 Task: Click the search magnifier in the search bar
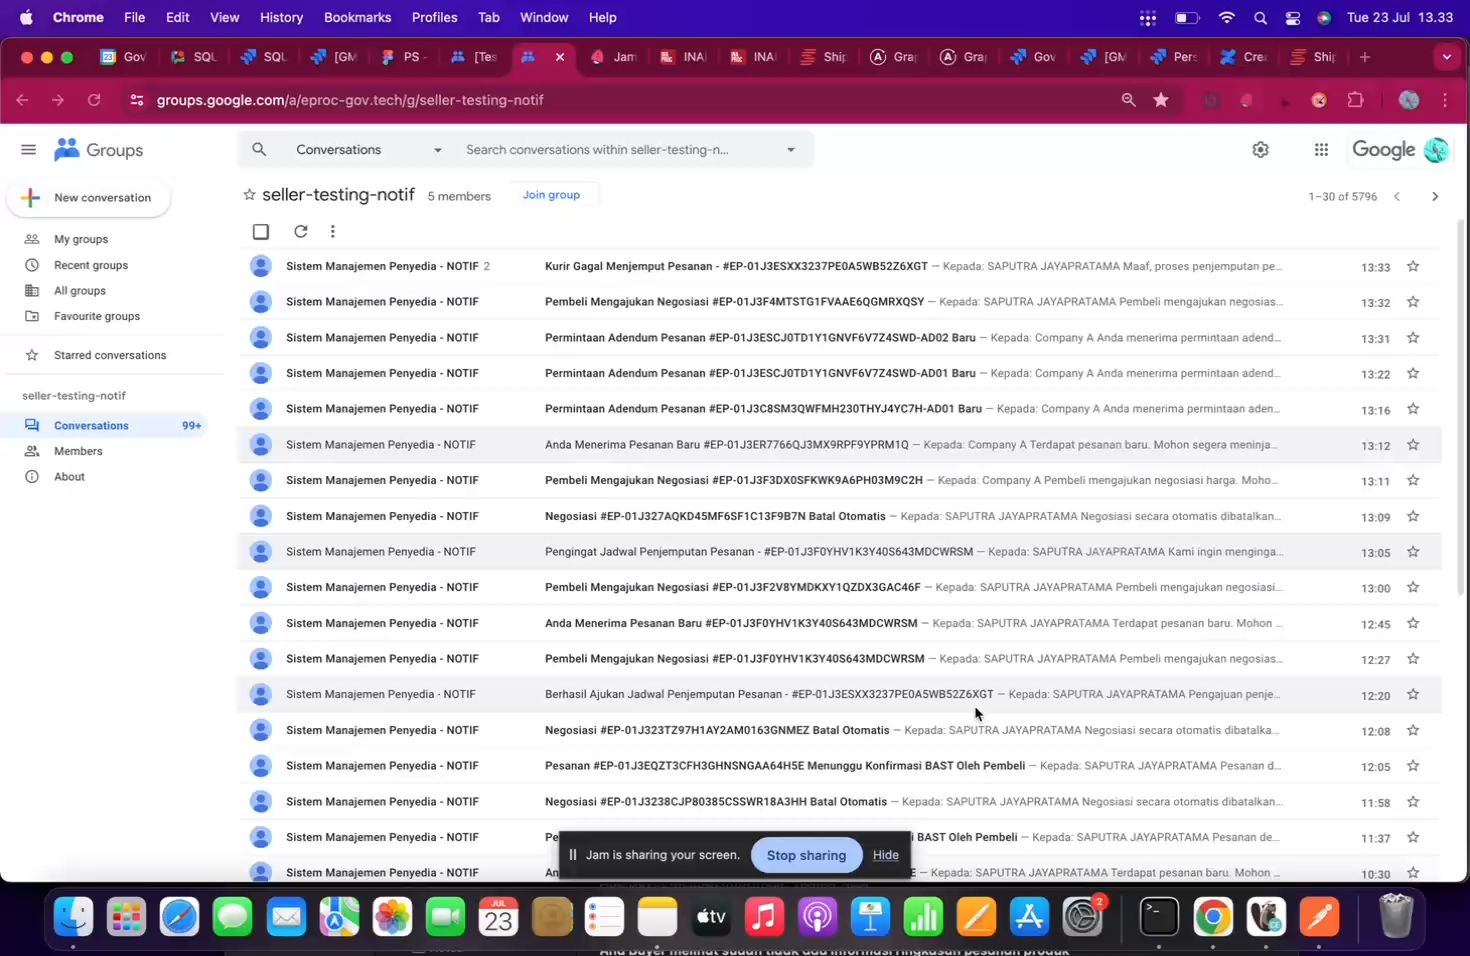259,149
